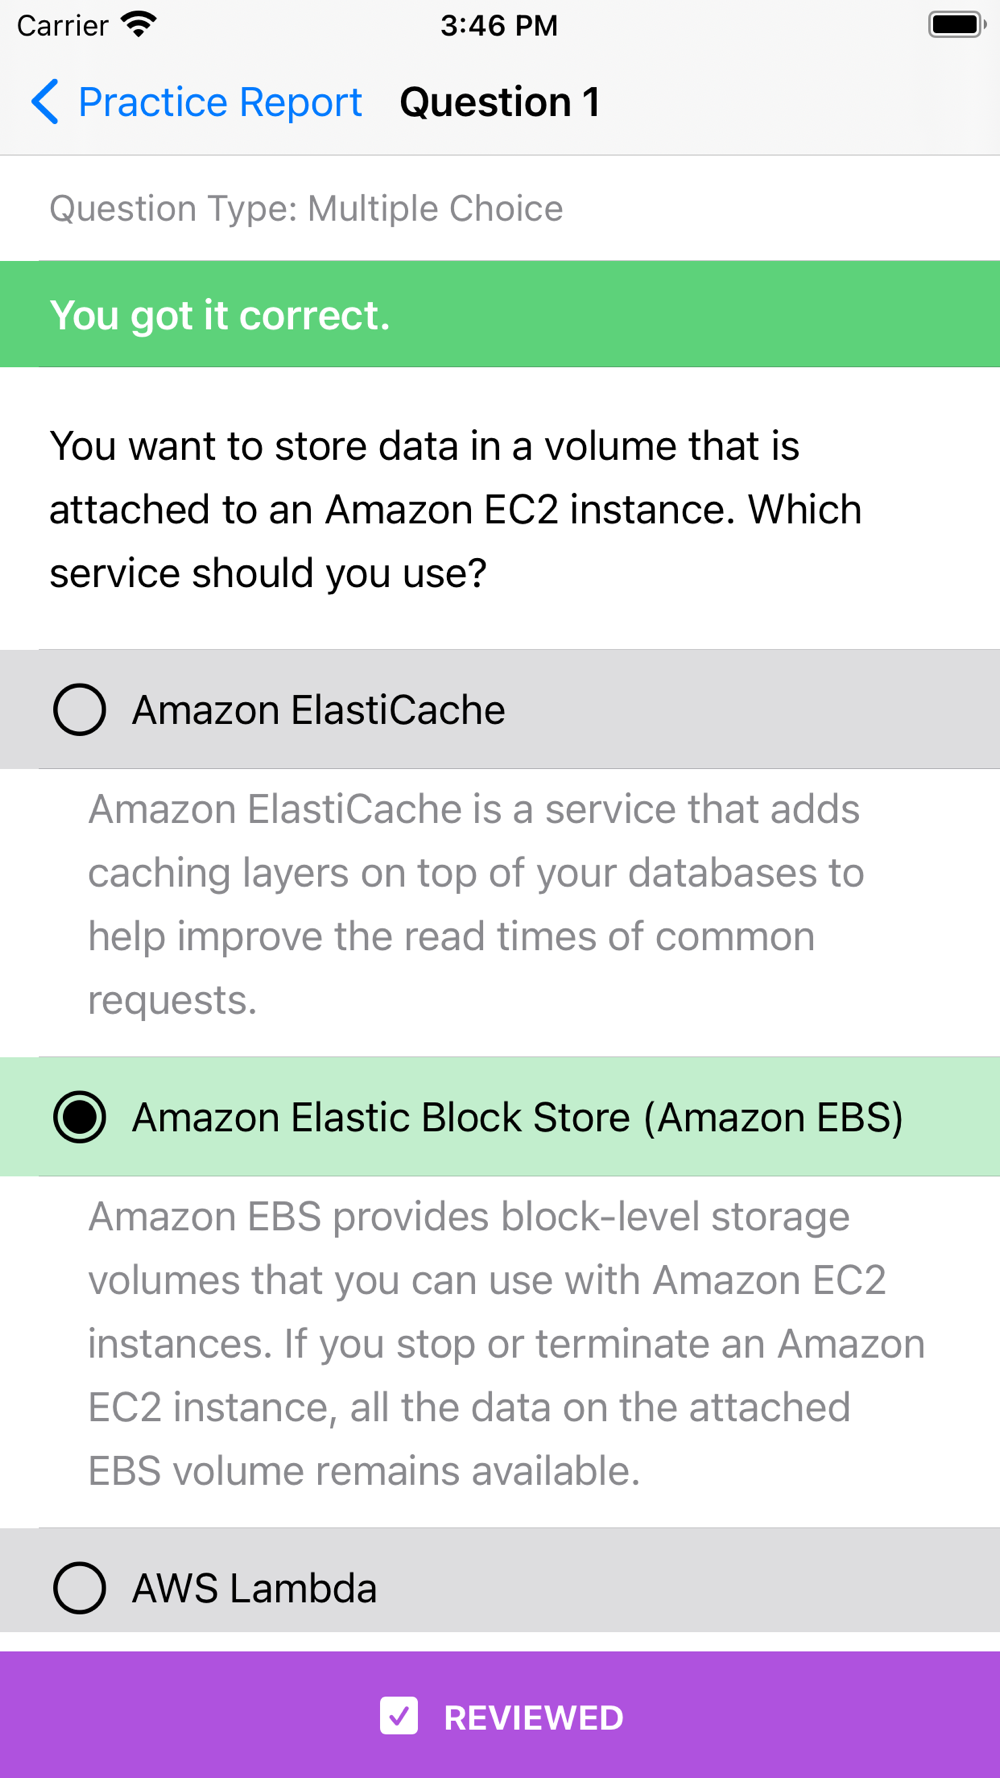Select the Amazon ElastiCache radio button
Viewport: 1000px width, 1778px height.
tap(79, 710)
